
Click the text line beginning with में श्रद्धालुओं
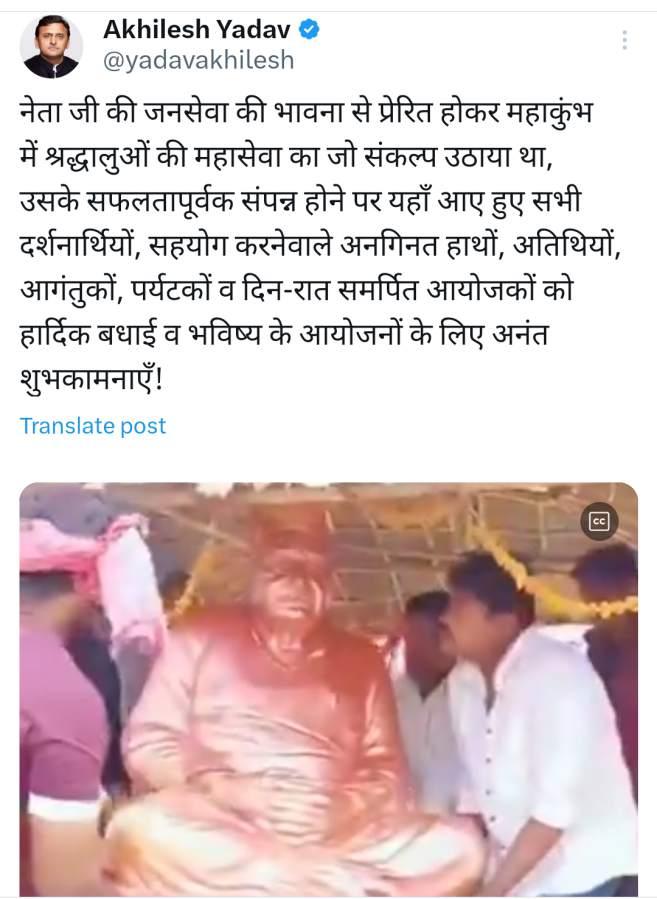287,156
